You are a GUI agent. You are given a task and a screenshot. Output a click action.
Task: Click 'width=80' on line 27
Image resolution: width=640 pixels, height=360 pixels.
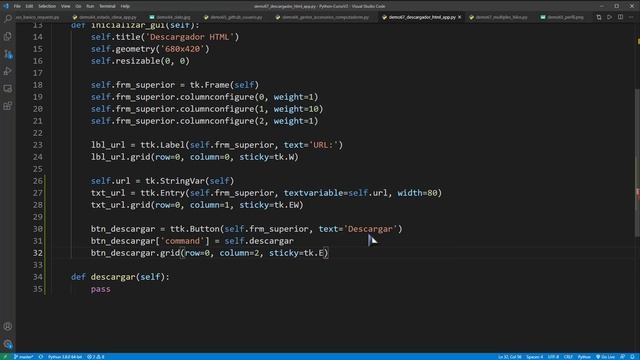point(418,193)
